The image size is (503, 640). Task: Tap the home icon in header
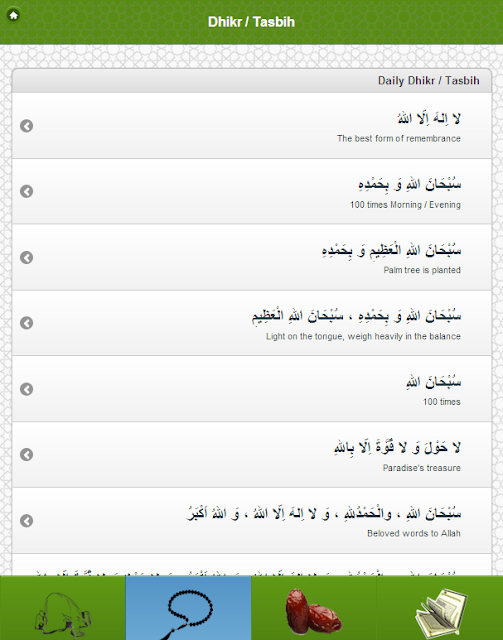(13, 16)
